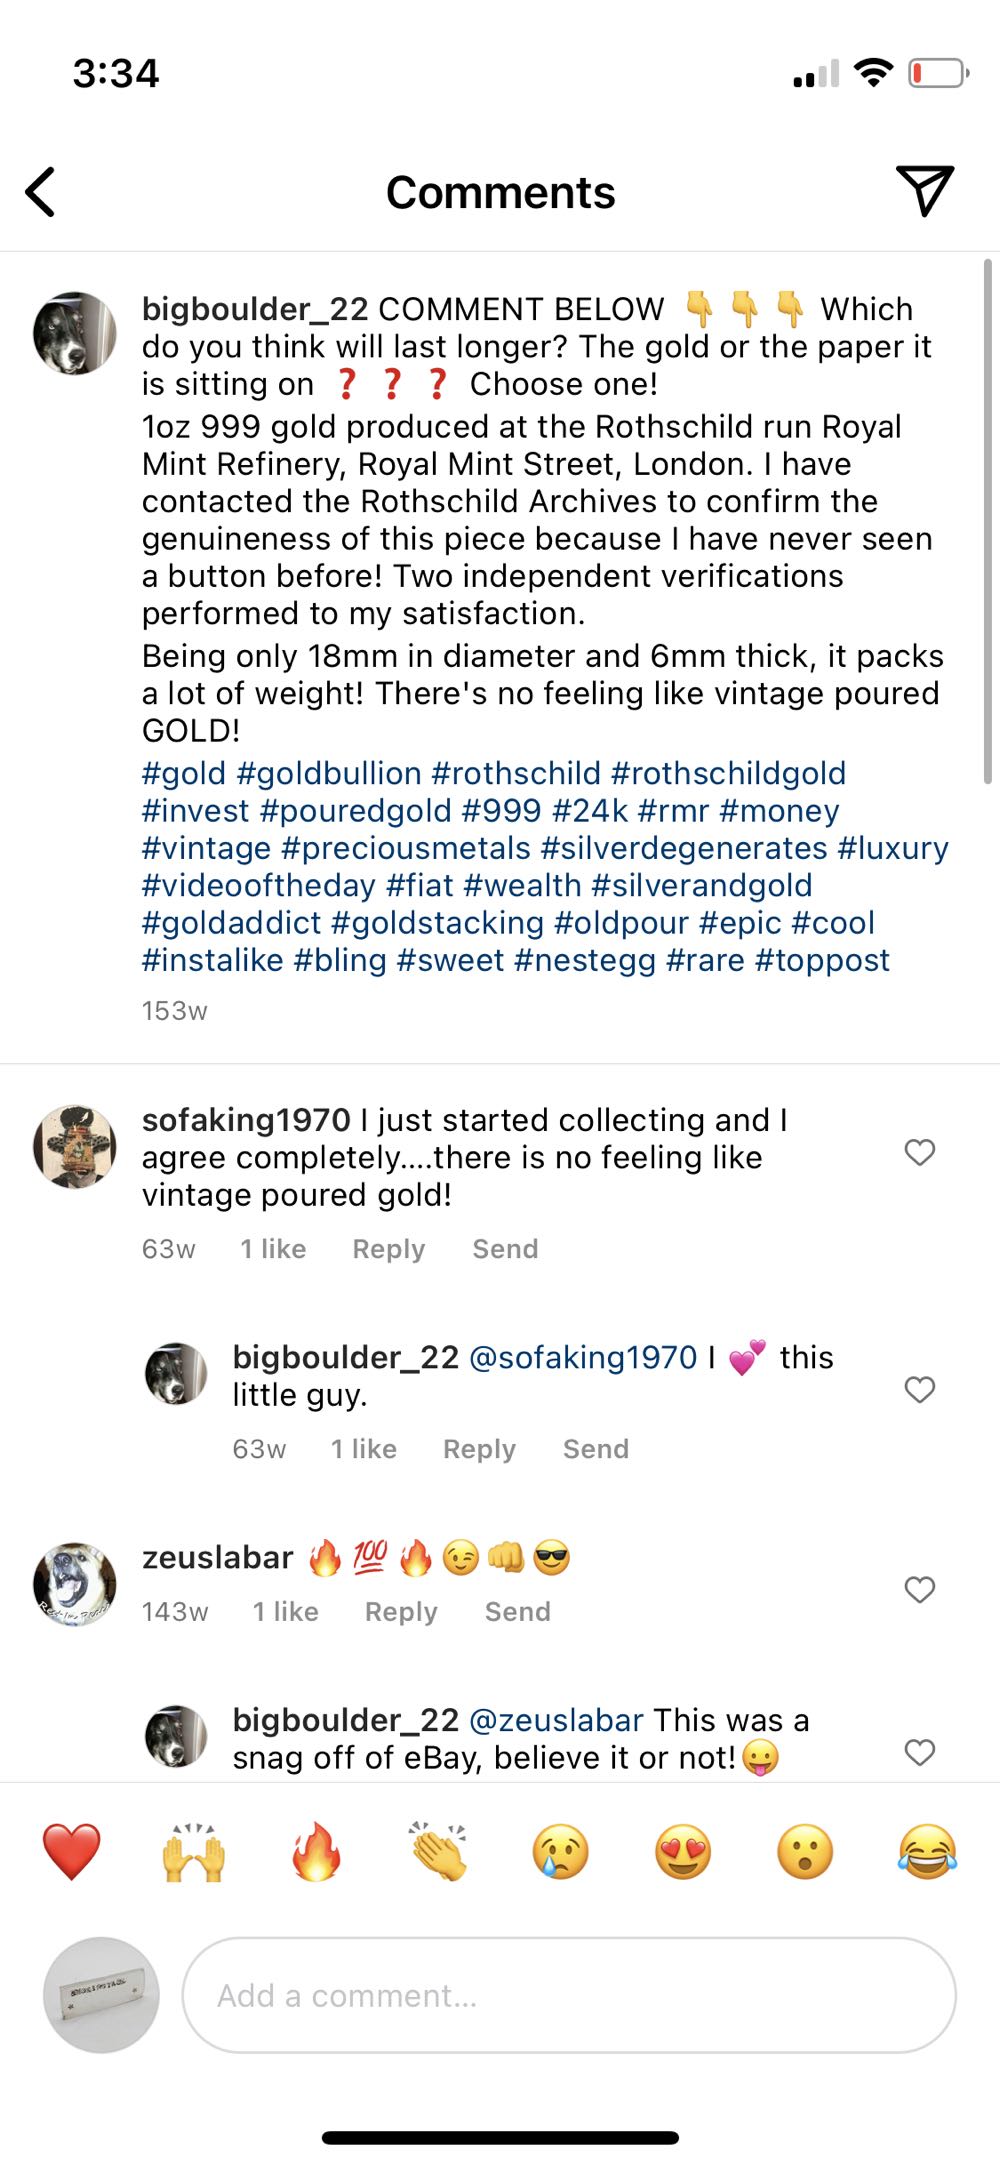
Task: Send the crying face emoji reaction
Action: click(561, 1851)
